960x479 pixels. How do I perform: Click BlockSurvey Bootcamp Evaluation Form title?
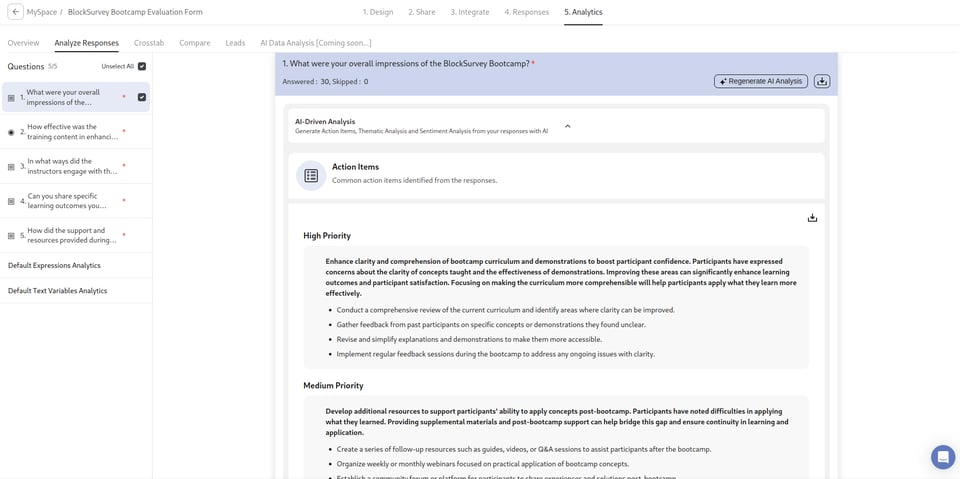135,12
